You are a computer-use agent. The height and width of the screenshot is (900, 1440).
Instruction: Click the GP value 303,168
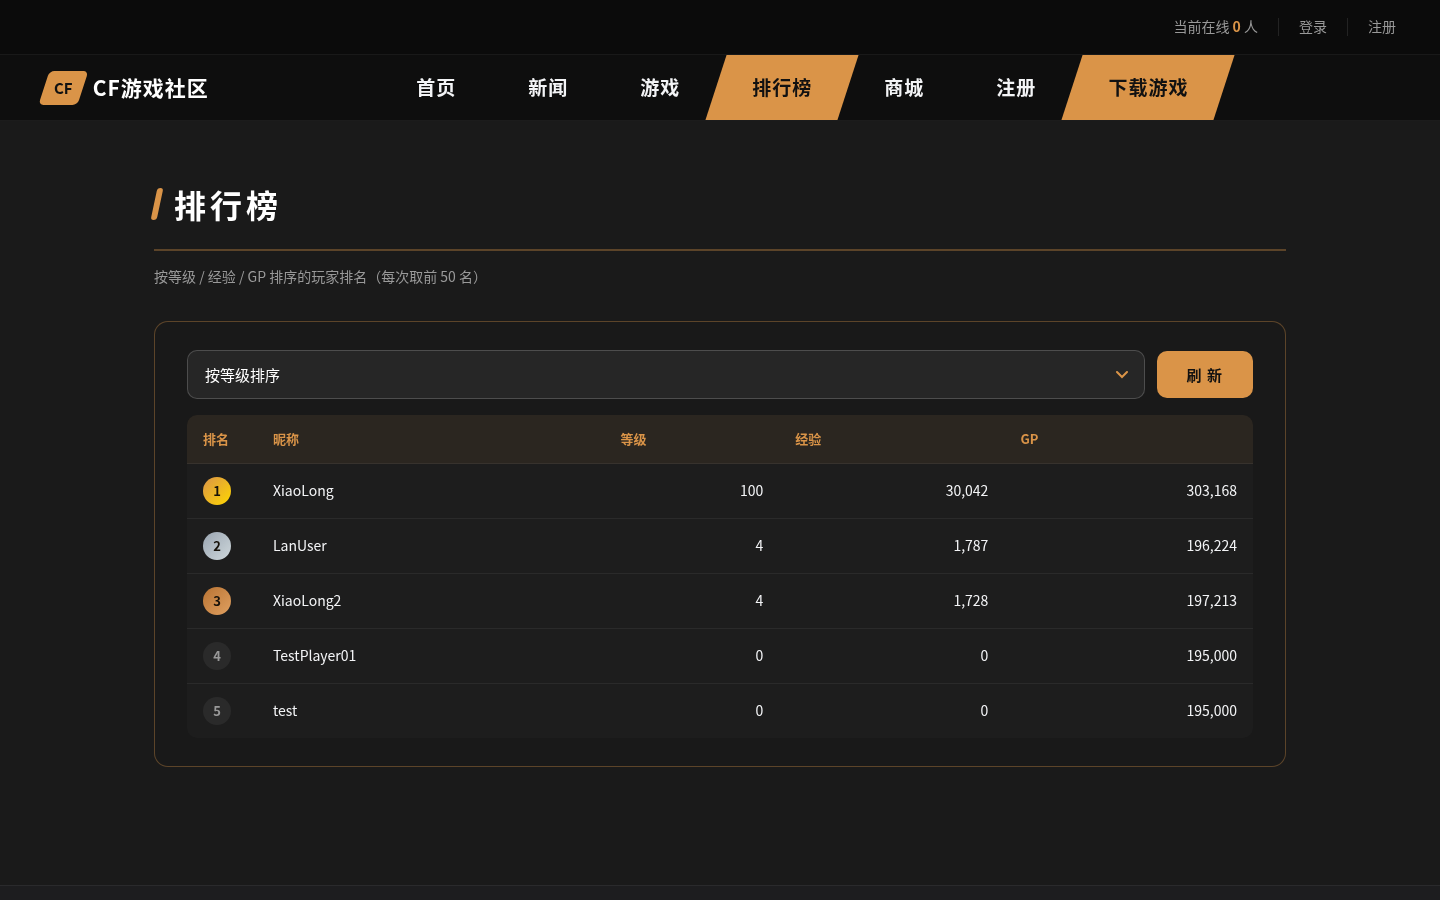pyautogui.click(x=1211, y=491)
